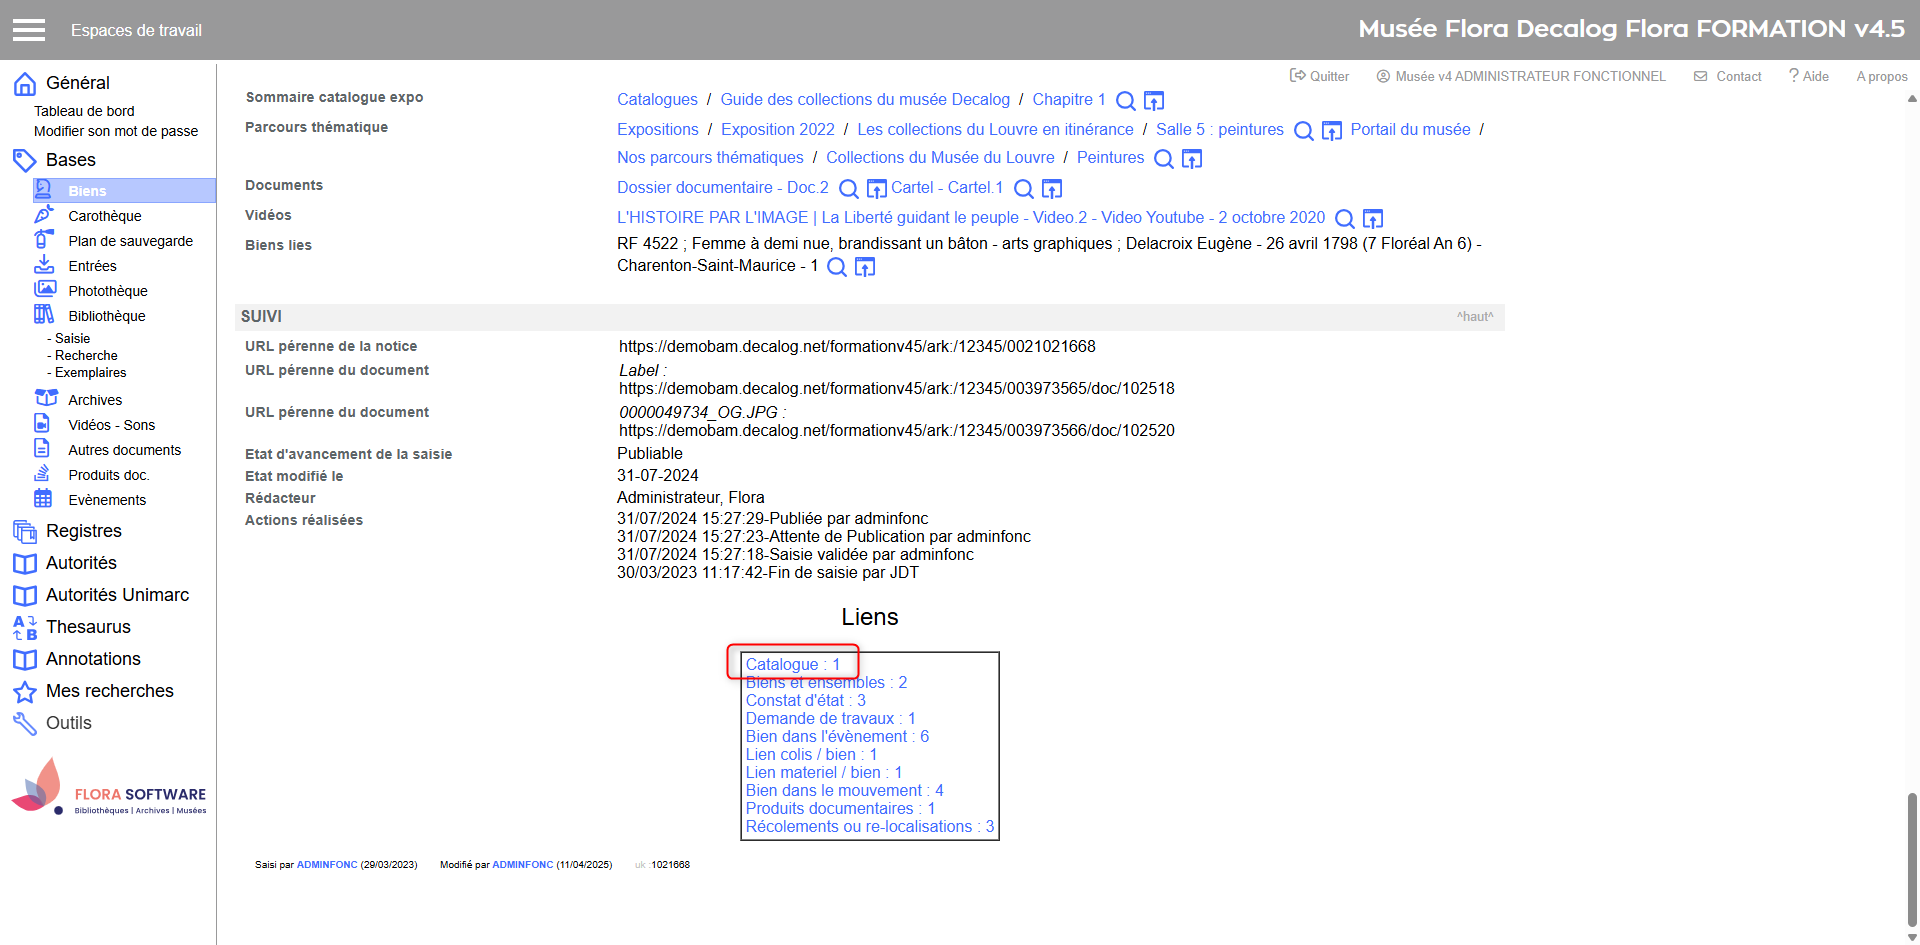
Task: Click magnifier icon after Video Youtube entry
Action: click(1345, 219)
